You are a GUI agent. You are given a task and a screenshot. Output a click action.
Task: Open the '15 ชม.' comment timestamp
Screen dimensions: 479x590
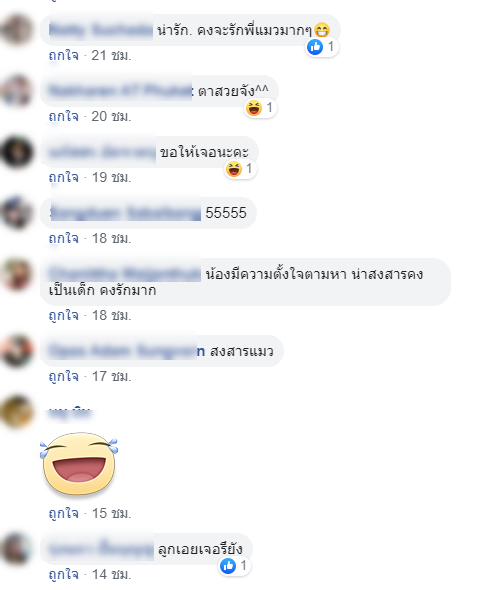pyautogui.click(x=112, y=513)
